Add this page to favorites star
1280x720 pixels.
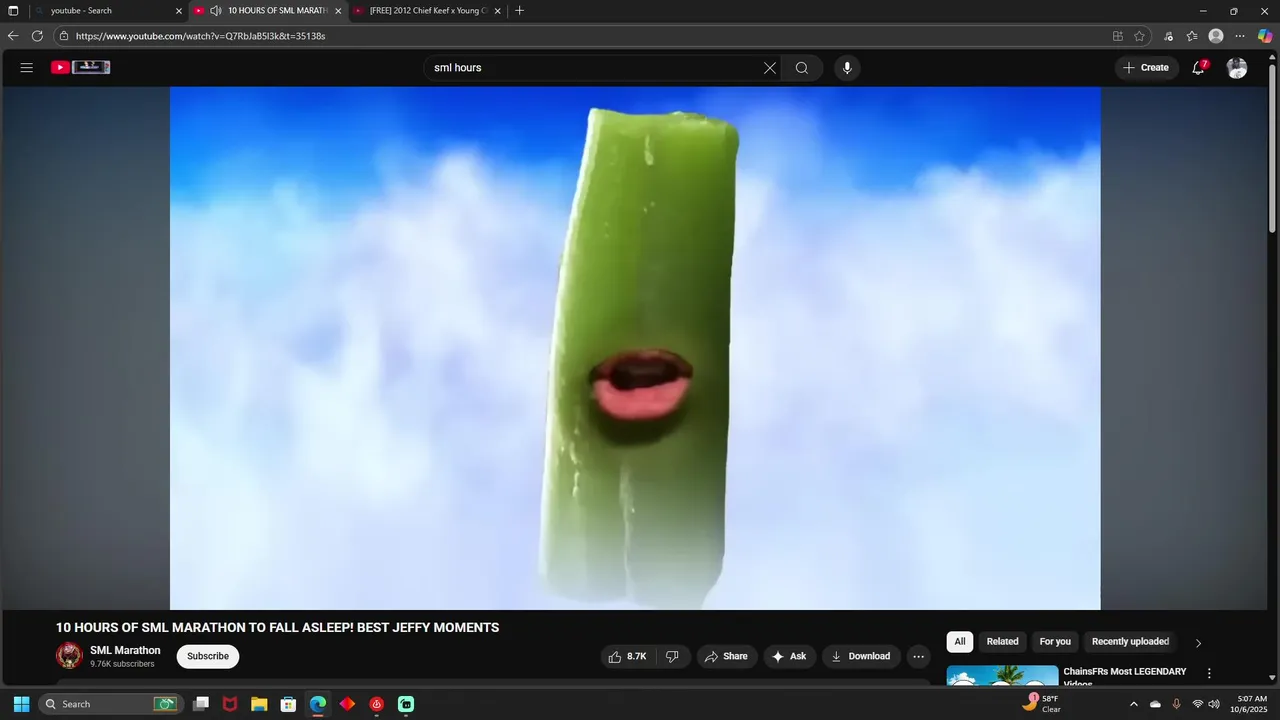(x=1140, y=36)
